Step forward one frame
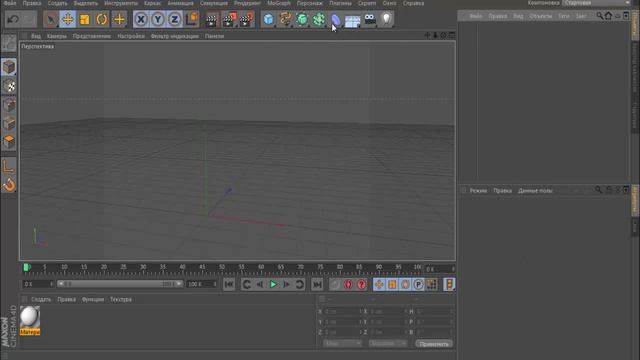The image size is (640, 360). tap(287, 284)
